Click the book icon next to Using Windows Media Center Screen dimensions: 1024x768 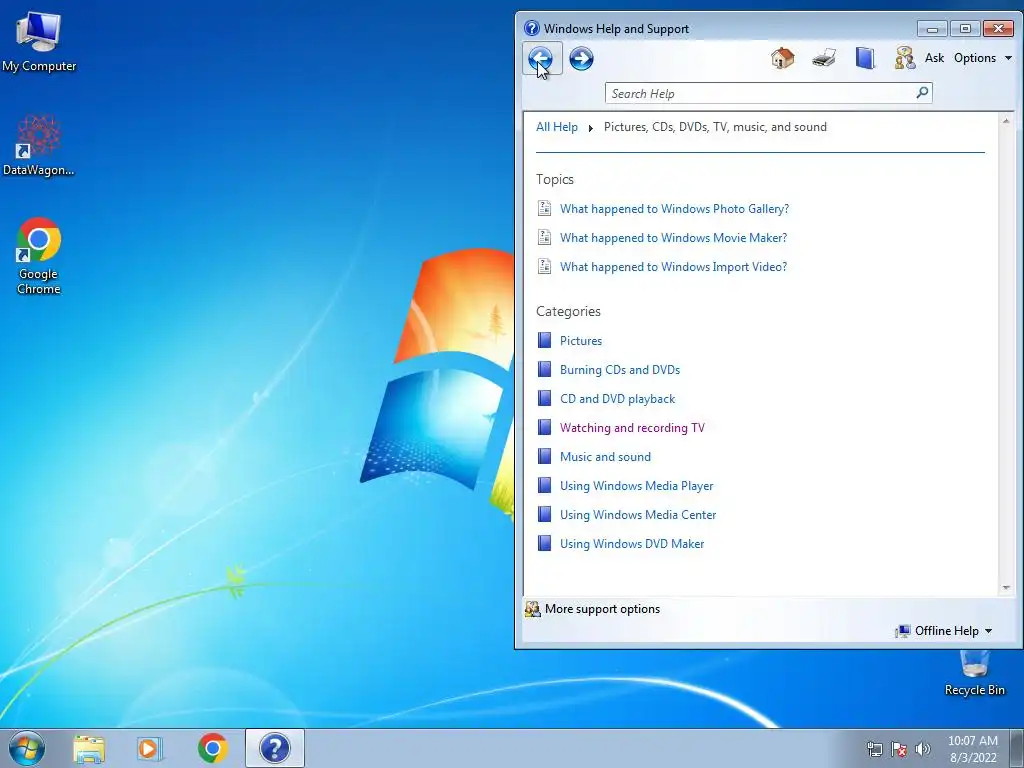(x=544, y=514)
